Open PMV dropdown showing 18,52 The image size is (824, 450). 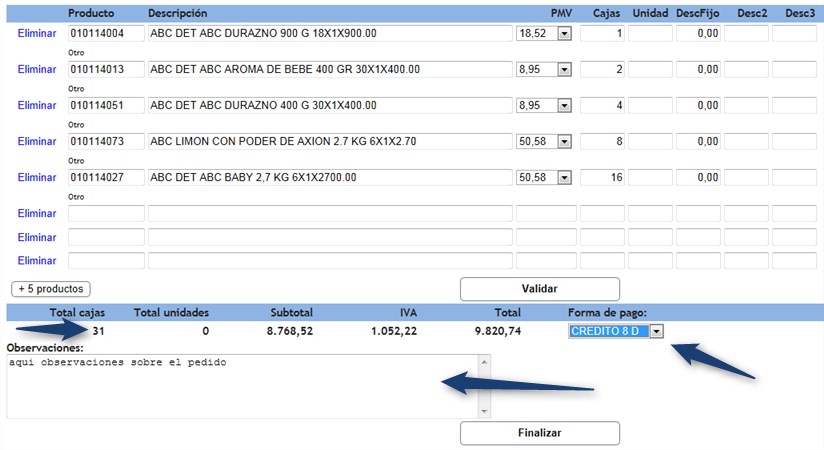(x=564, y=34)
